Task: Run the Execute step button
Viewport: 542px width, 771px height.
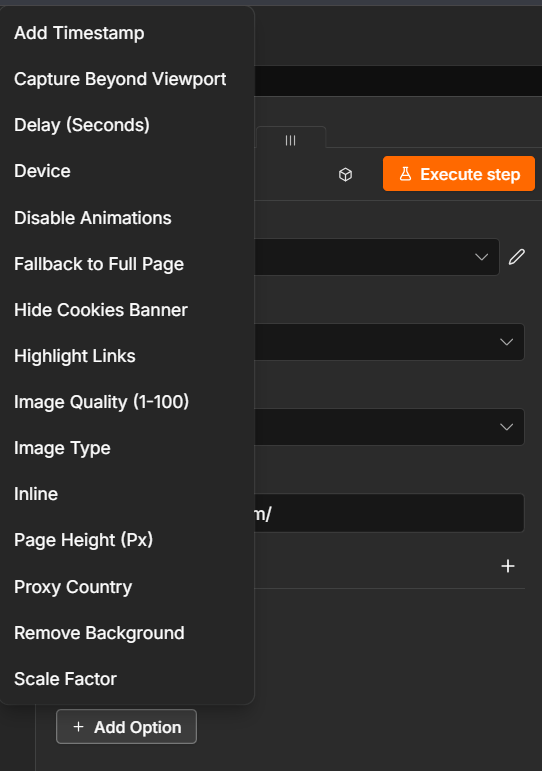Action: 459,174
